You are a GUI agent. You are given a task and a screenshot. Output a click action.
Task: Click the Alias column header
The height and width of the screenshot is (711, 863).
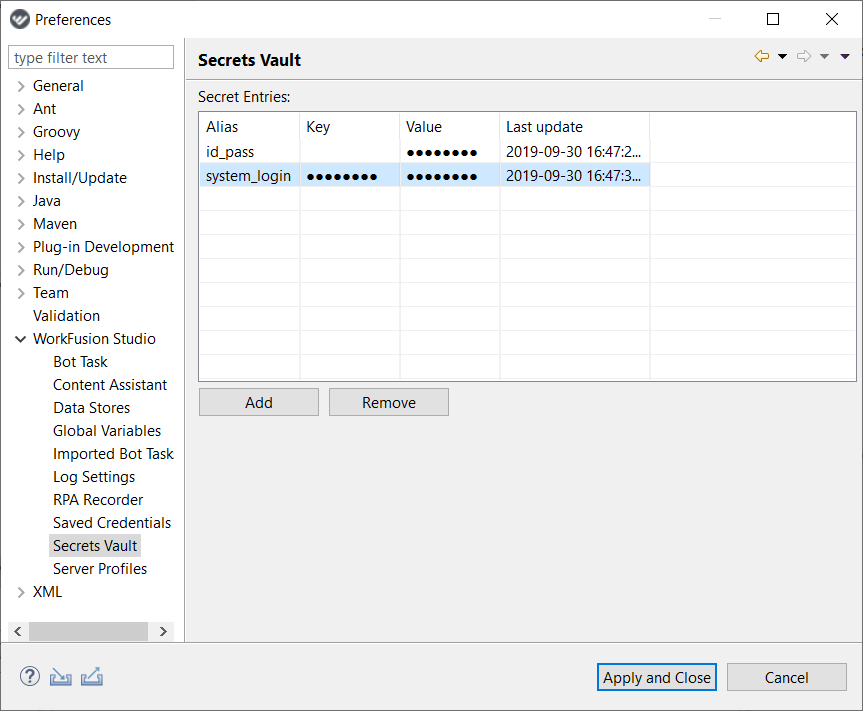[249, 127]
